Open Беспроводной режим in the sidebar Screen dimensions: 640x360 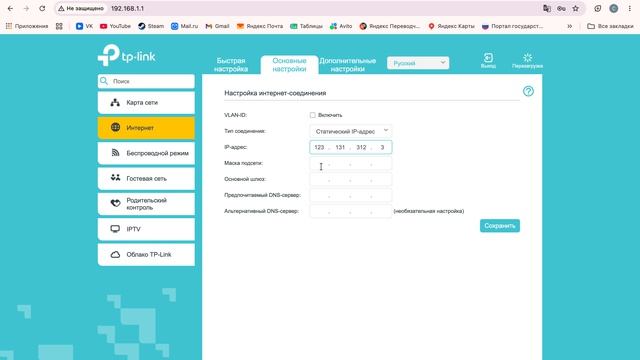pyautogui.click(x=146, y=153)
